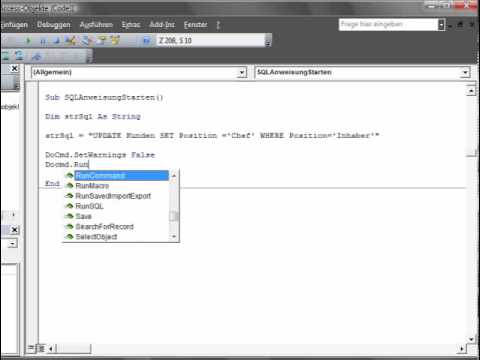
Task: Run the macro with the green play icon
Action: coord(29,41)
